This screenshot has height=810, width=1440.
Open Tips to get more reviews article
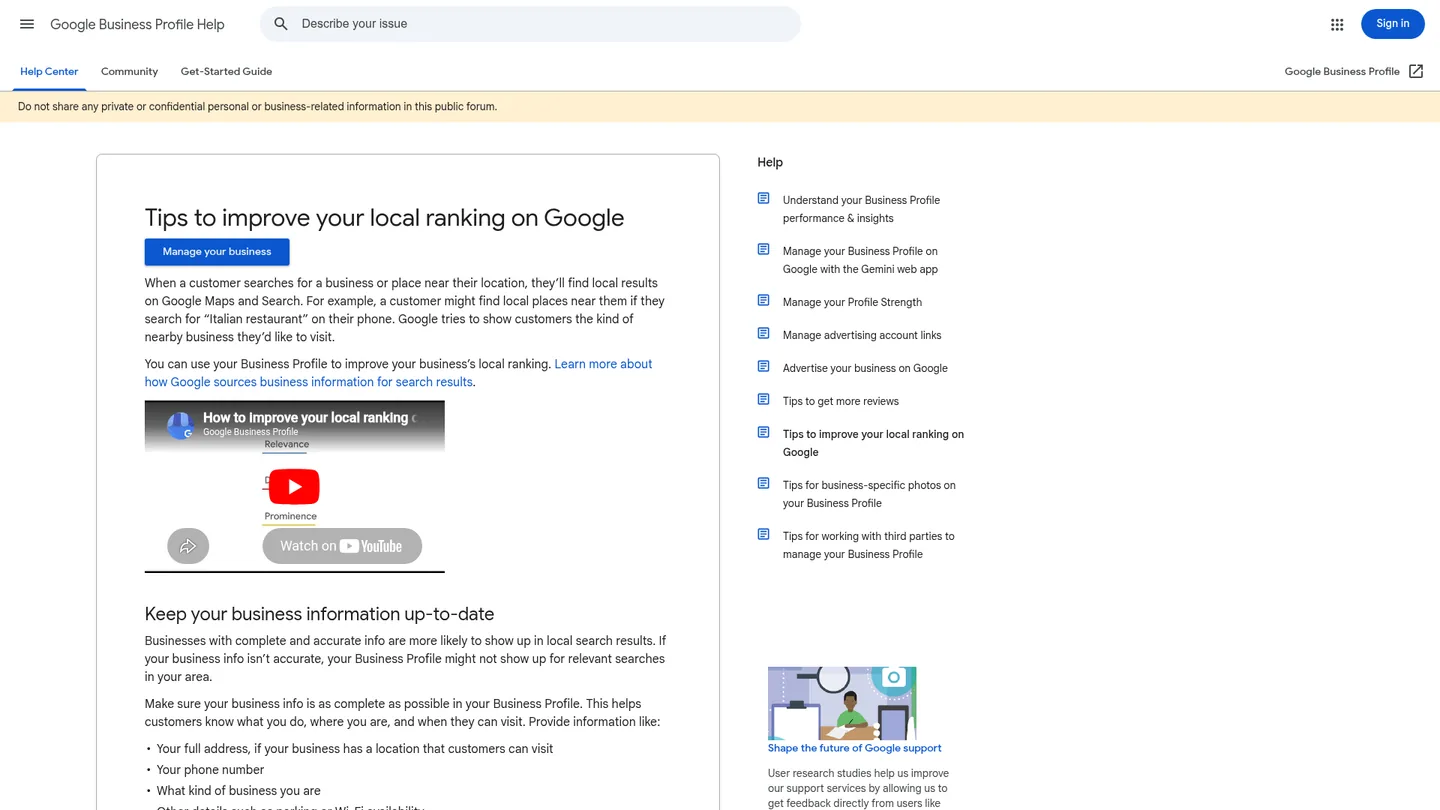841,401
